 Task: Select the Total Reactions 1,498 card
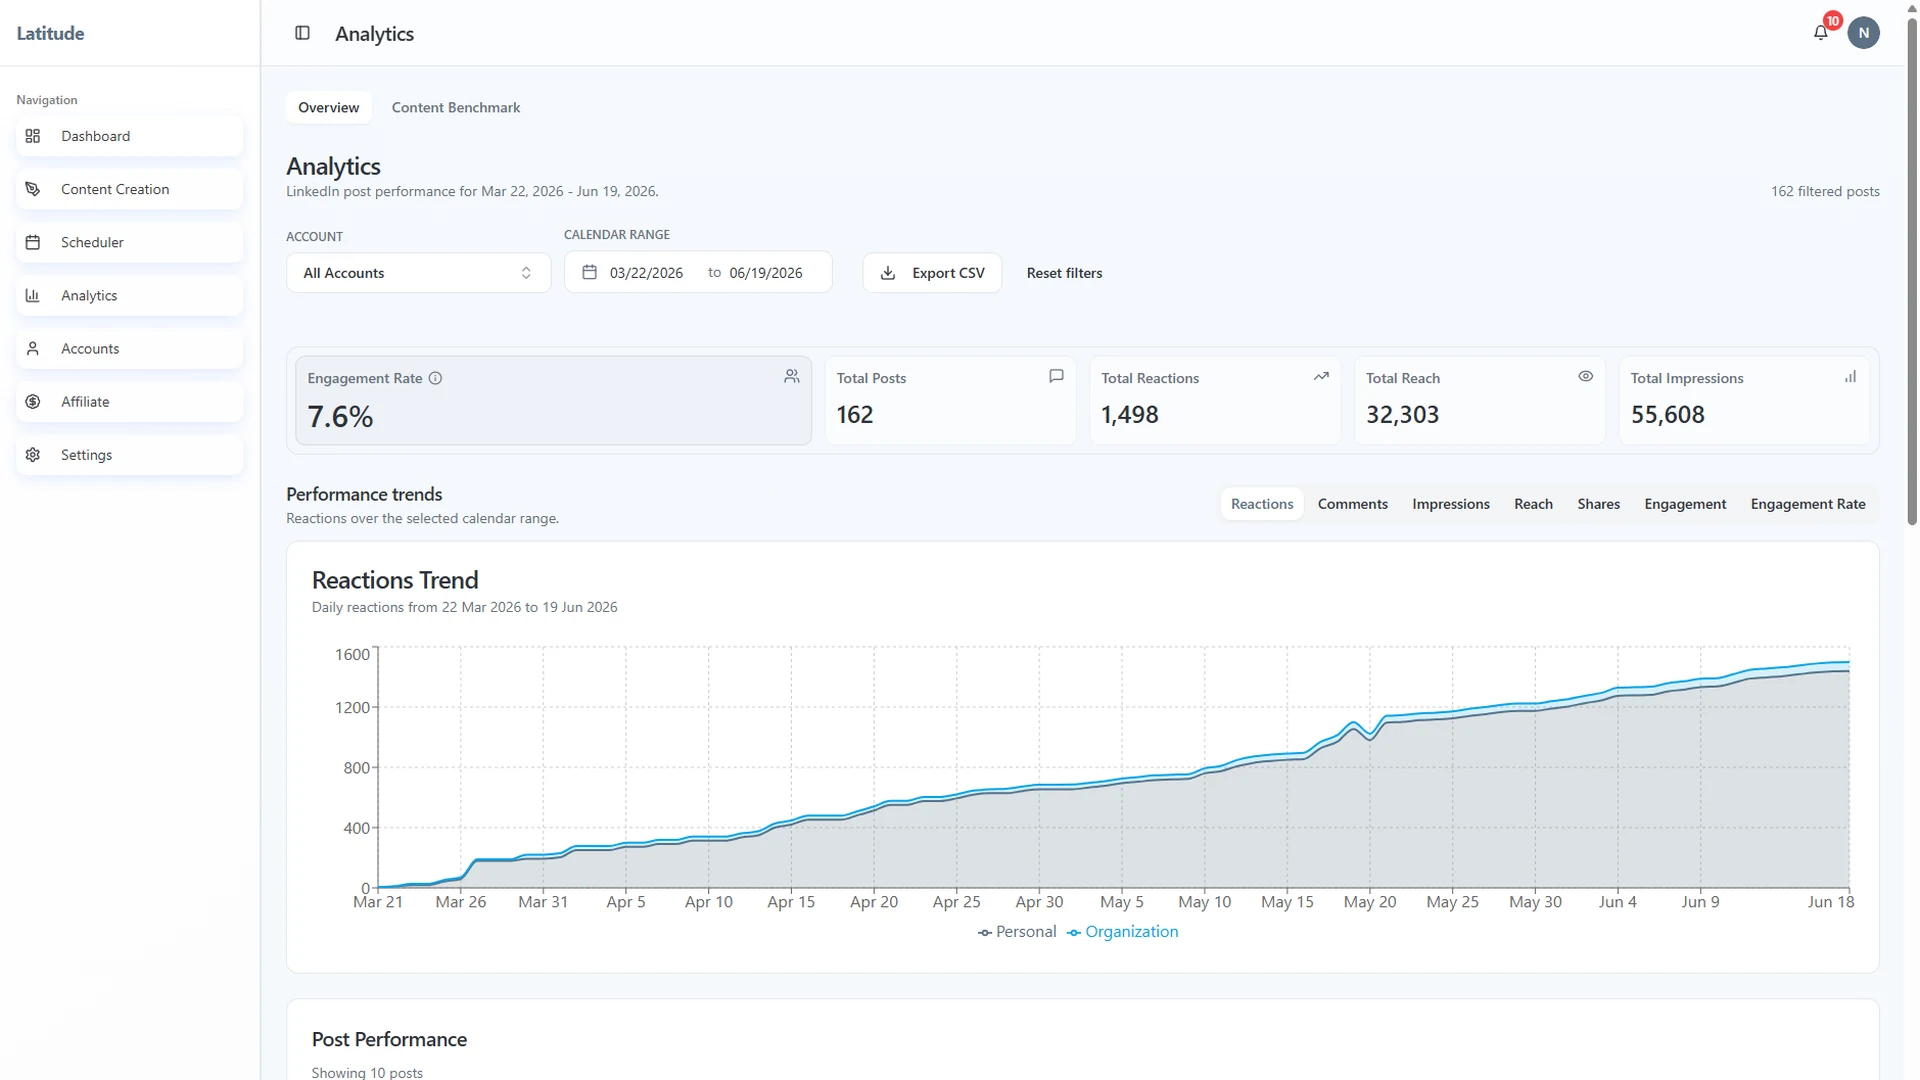[1215, 400]
